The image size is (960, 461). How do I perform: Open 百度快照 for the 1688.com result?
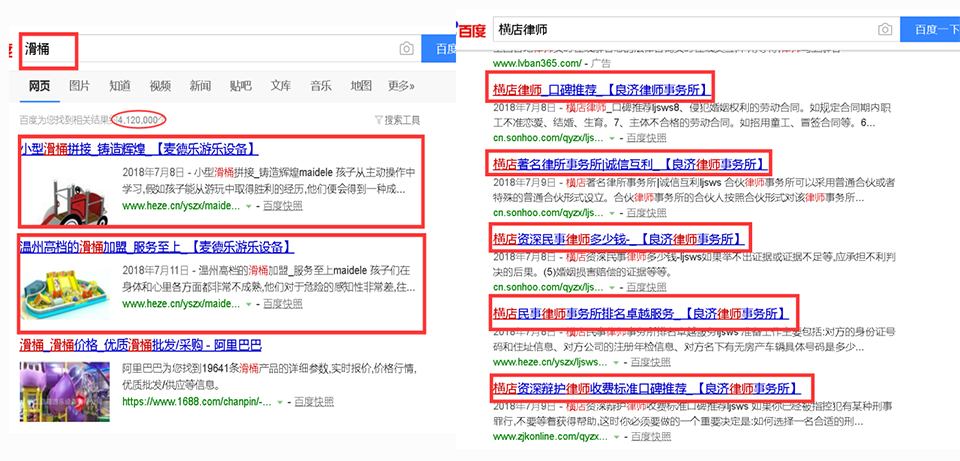click(x=313, y=402)
